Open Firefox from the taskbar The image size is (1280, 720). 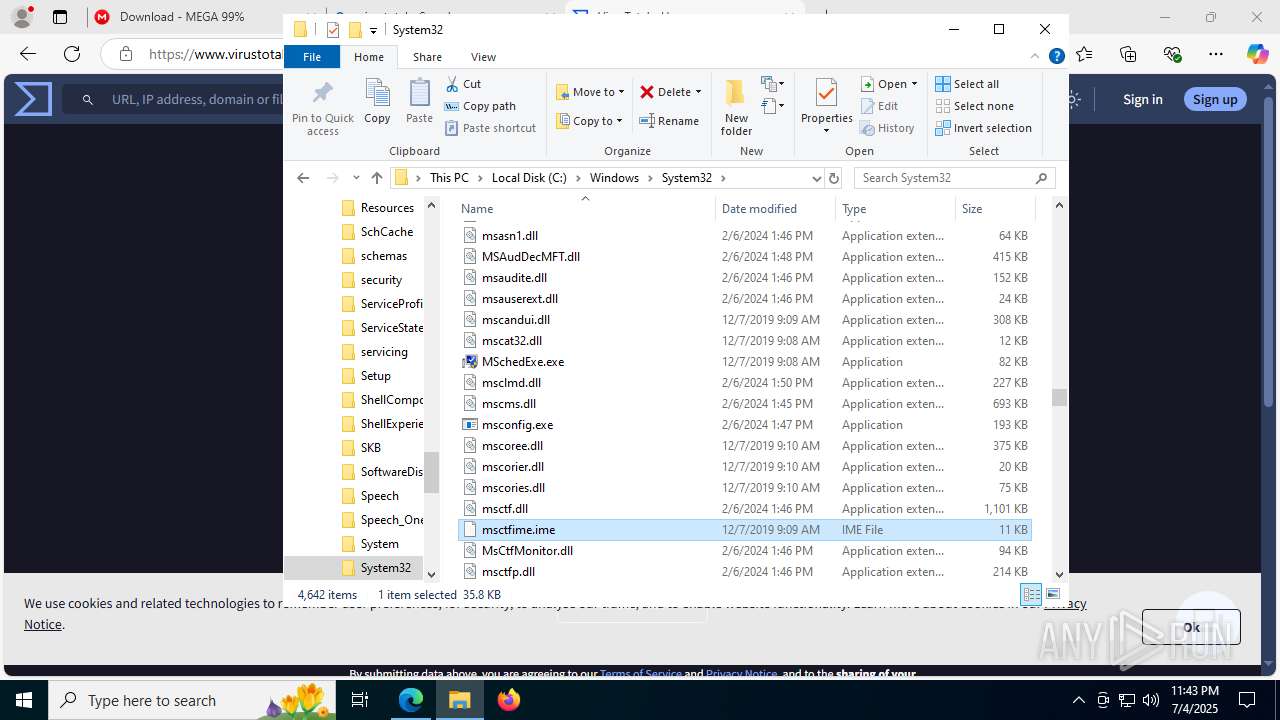[509, 700]
